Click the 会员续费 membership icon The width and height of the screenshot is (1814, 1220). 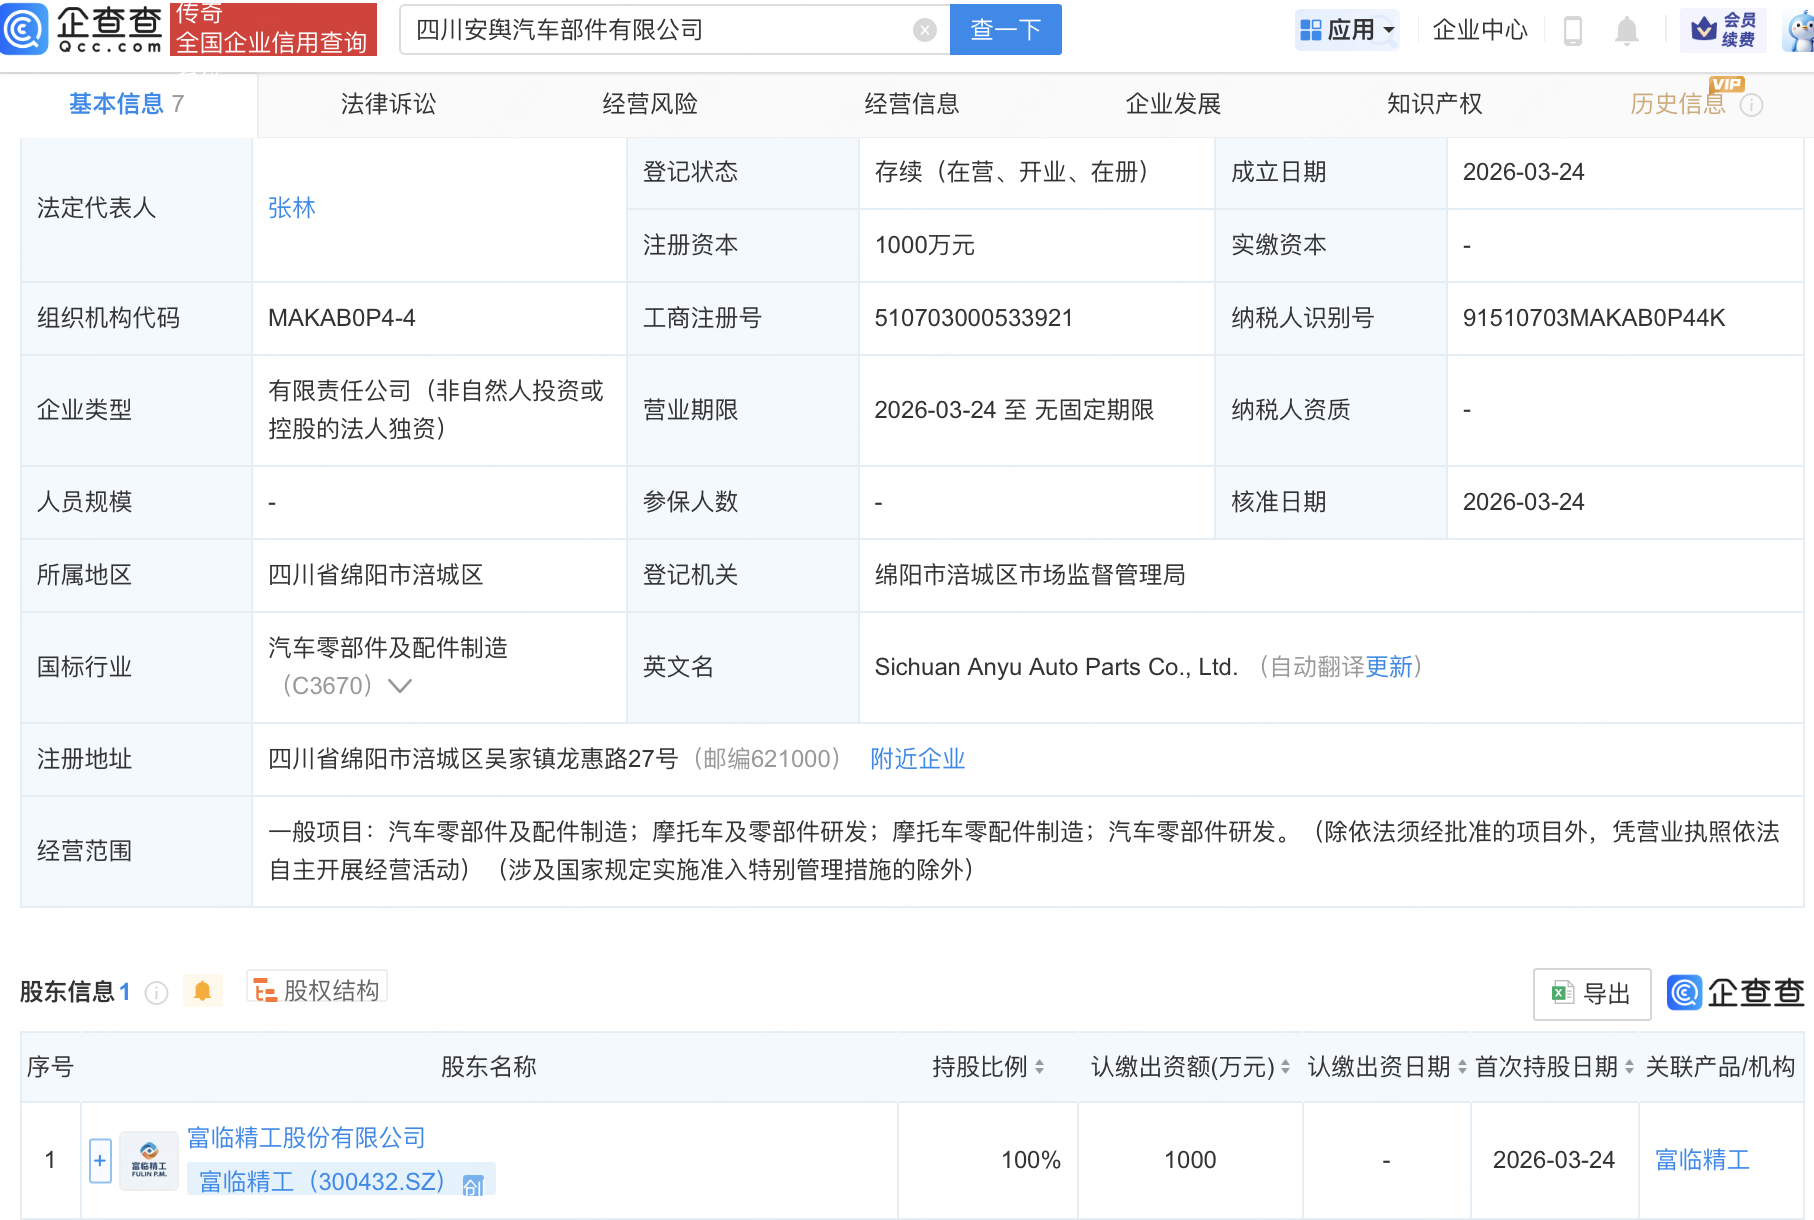pos(1723,29)
